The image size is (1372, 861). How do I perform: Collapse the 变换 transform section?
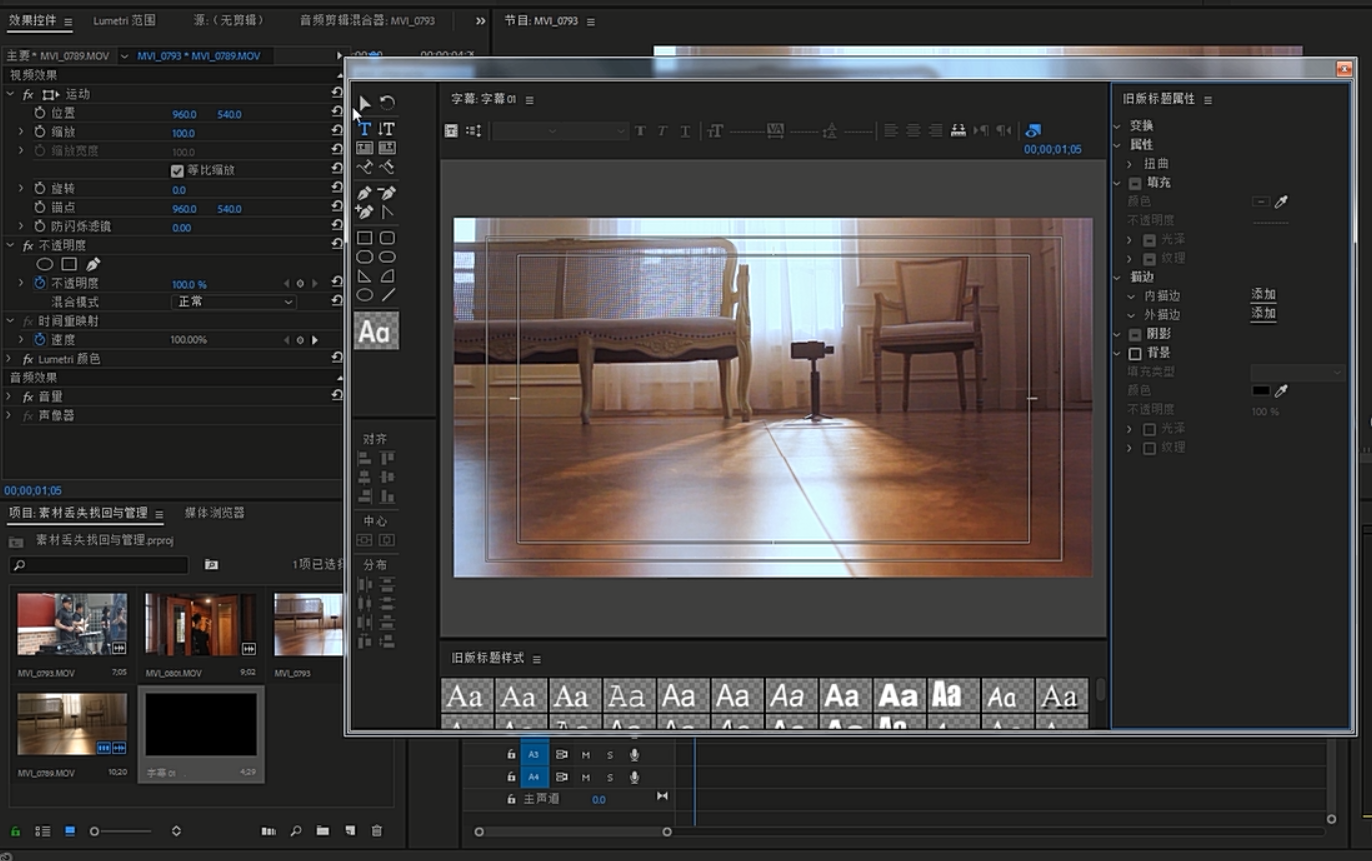[1118, 126]
